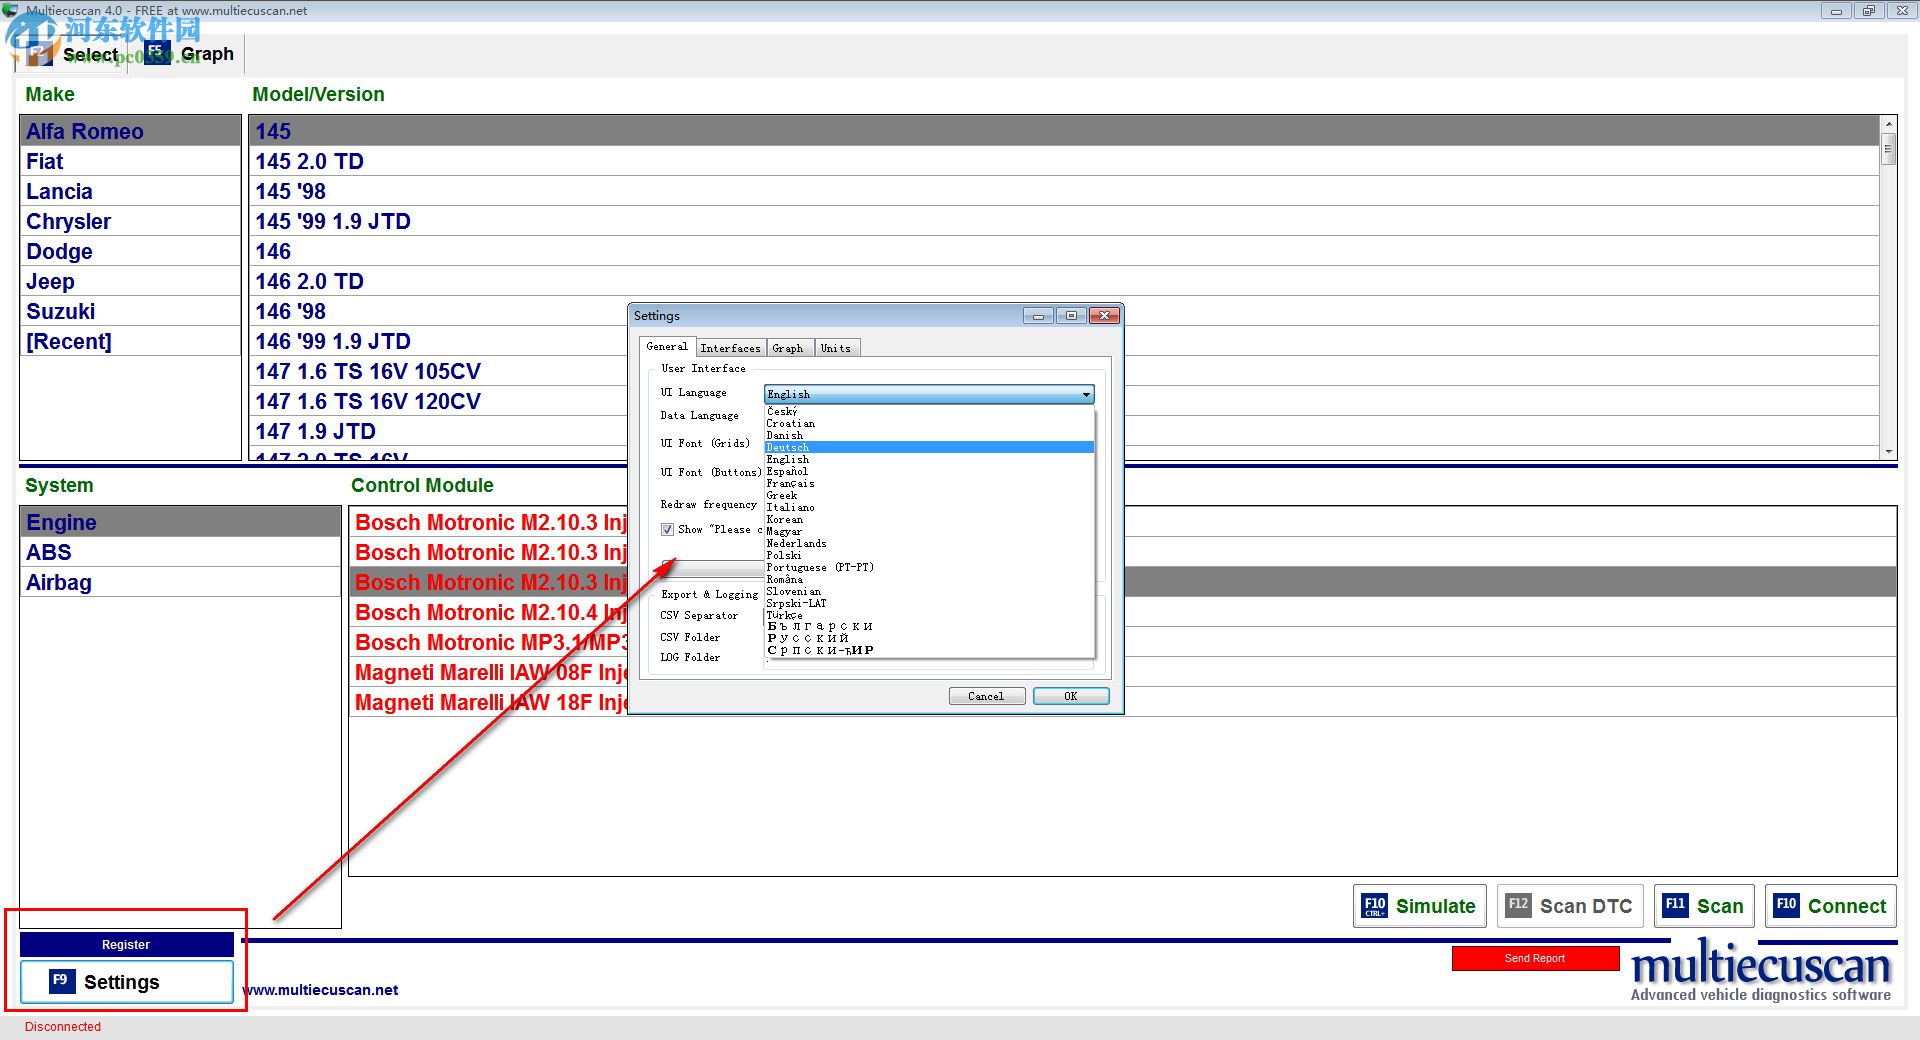Toggle the Show "Please c..." checkbox

pos(667,530)
